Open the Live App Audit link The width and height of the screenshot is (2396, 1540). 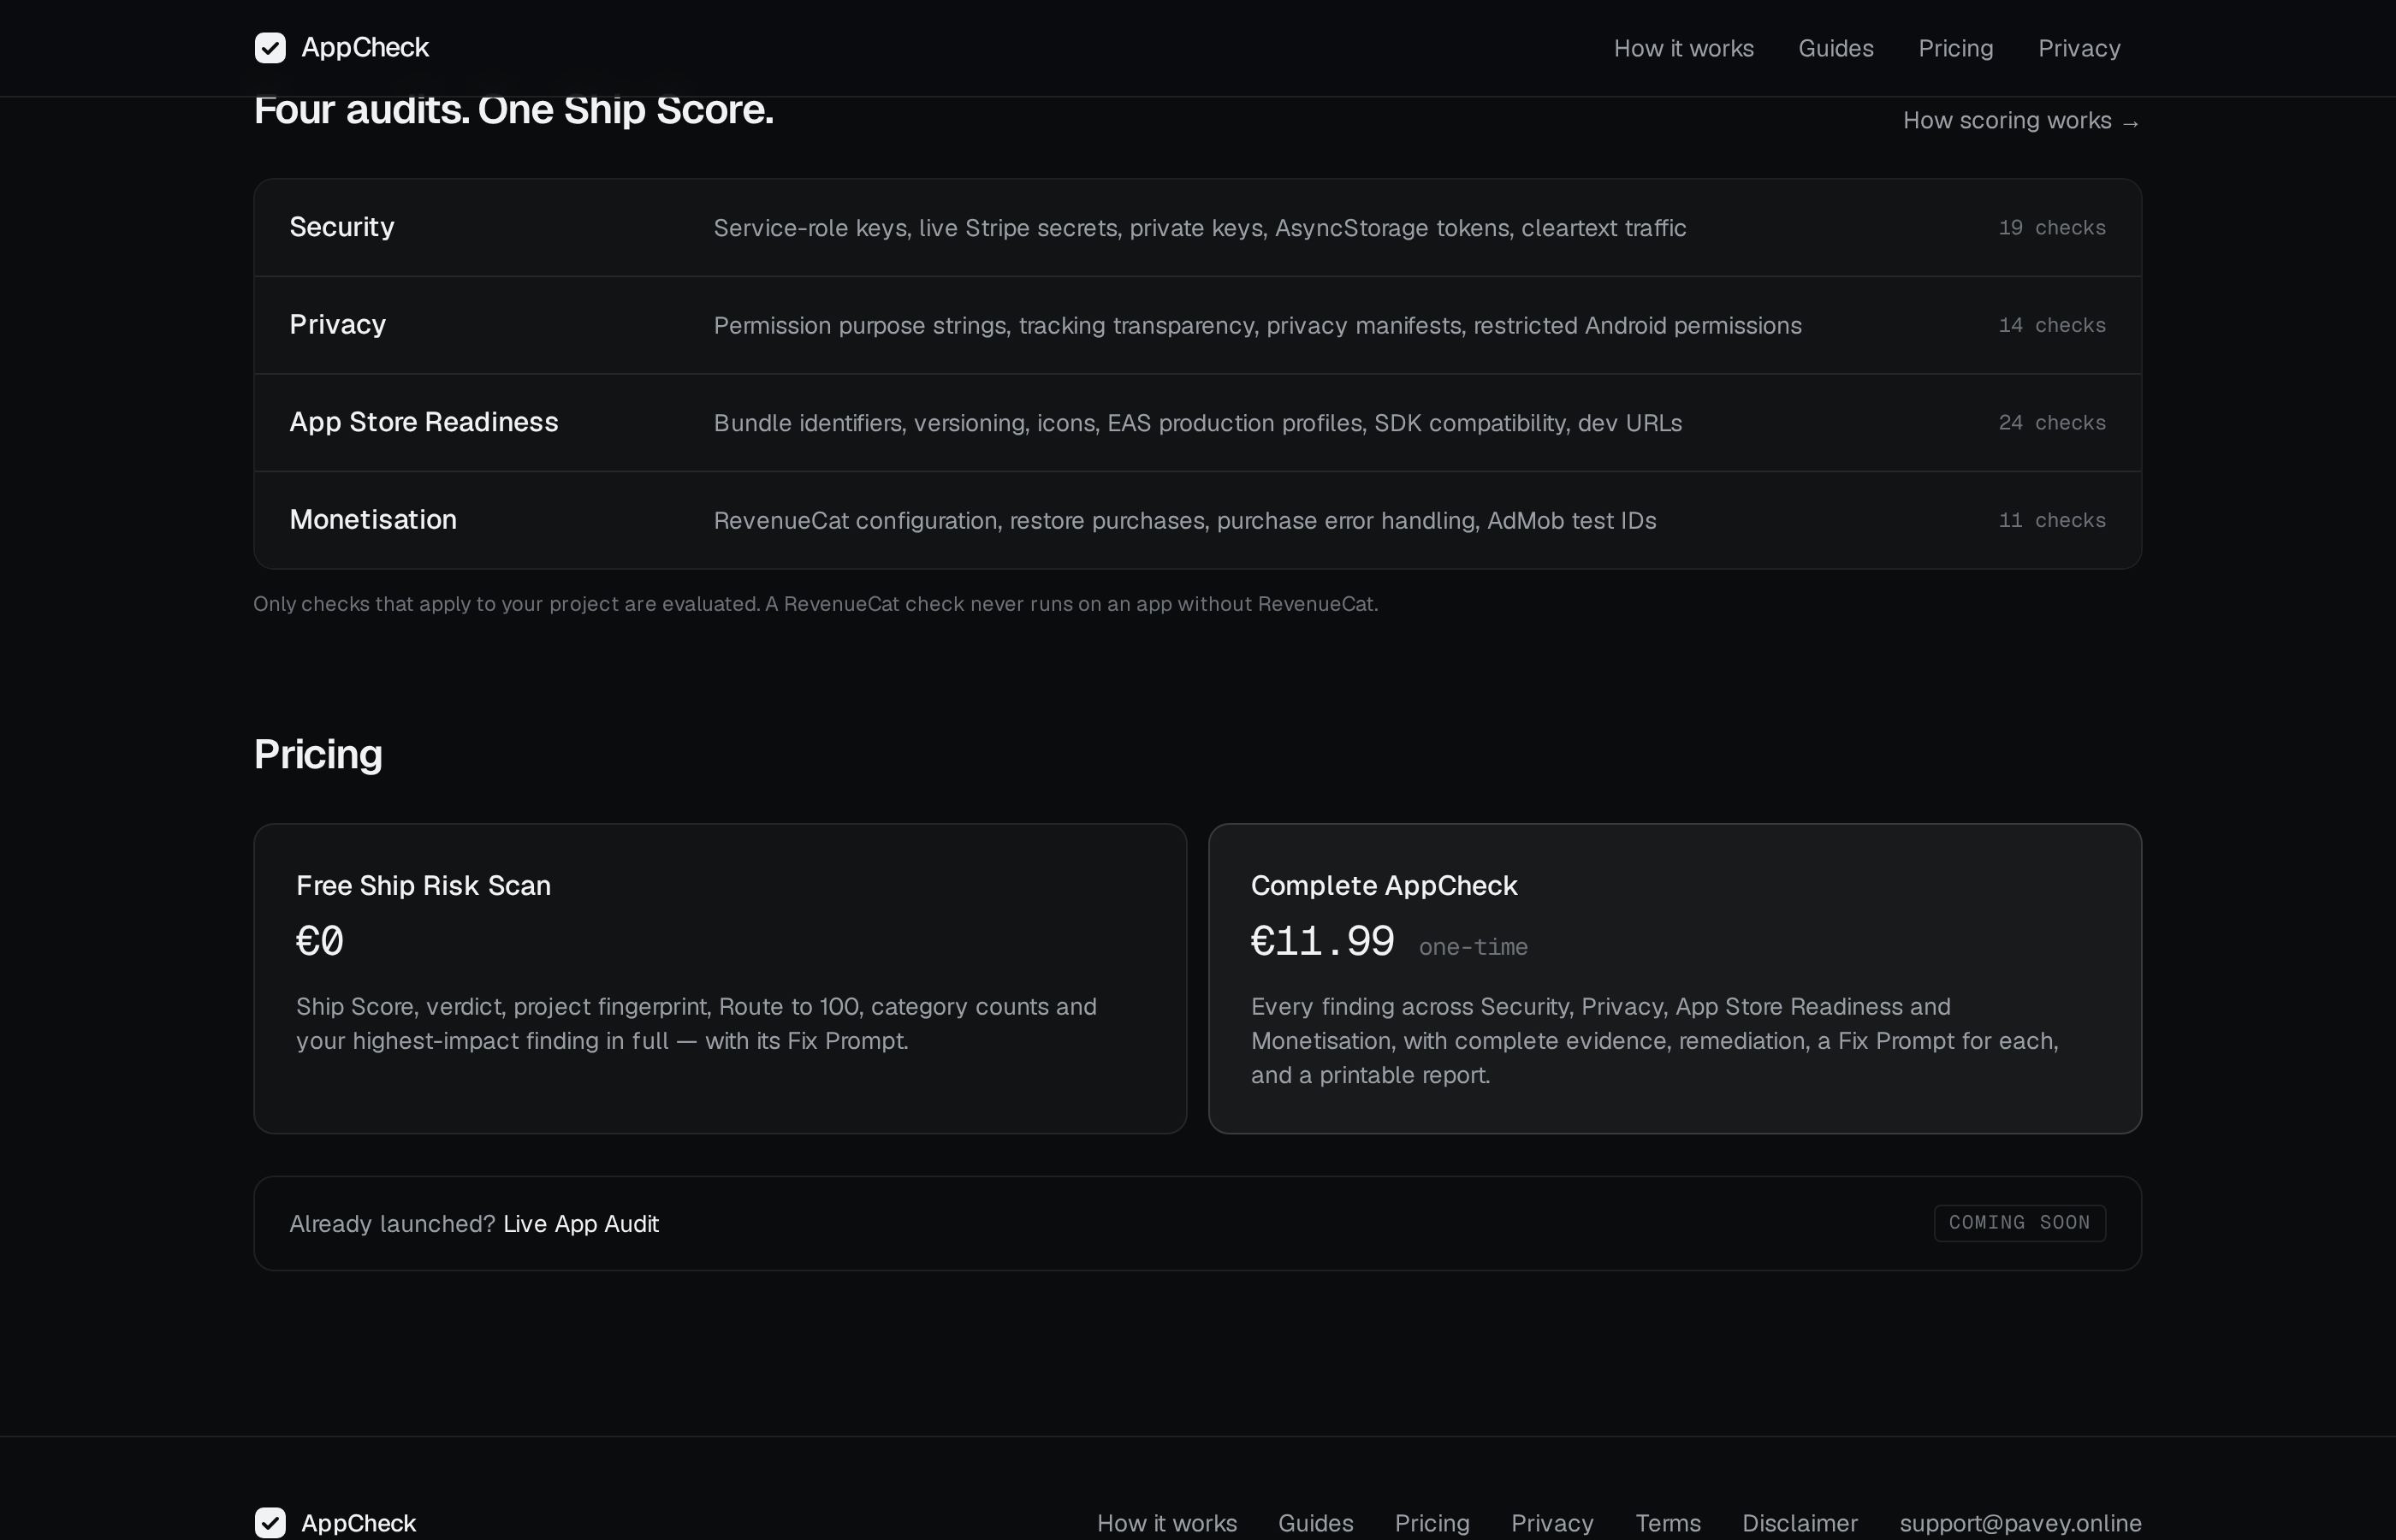(x=581, y=1224)
